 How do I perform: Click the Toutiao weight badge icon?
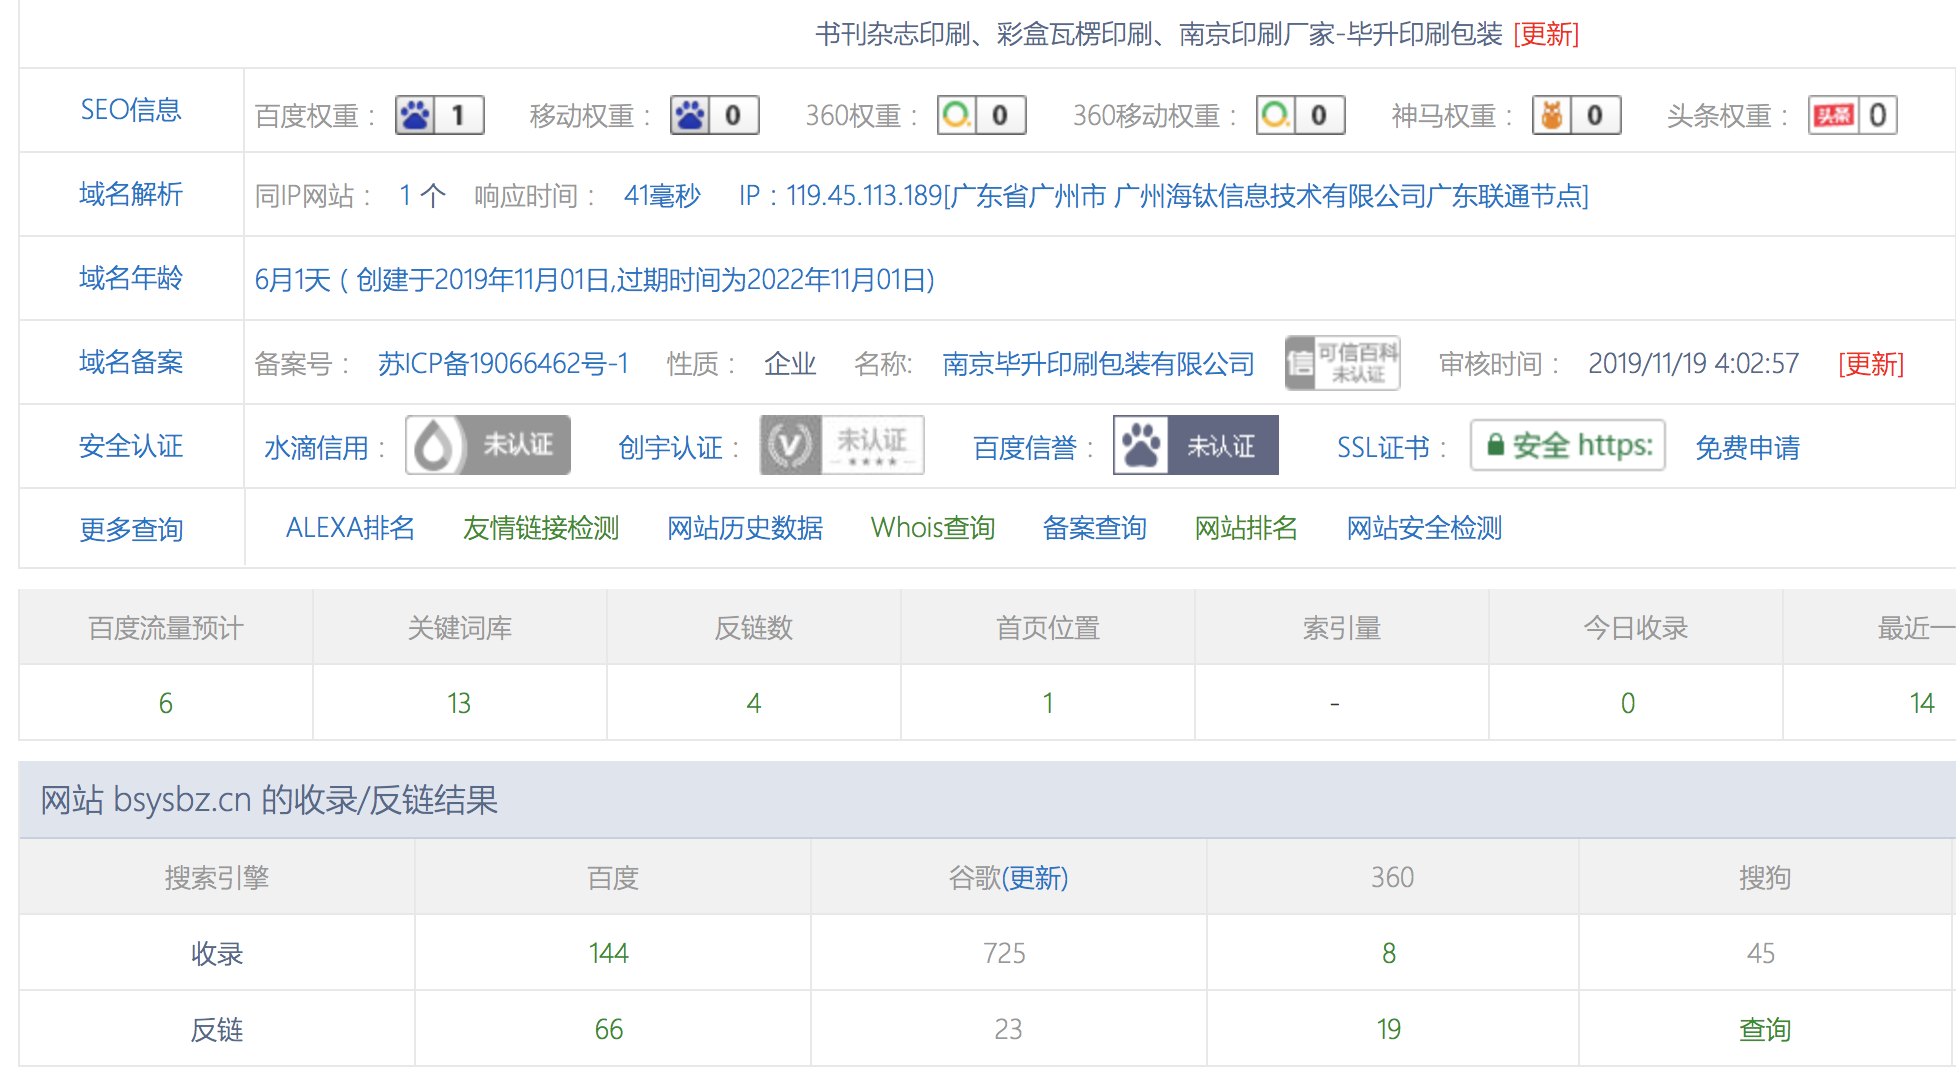tap(1852, 115)
